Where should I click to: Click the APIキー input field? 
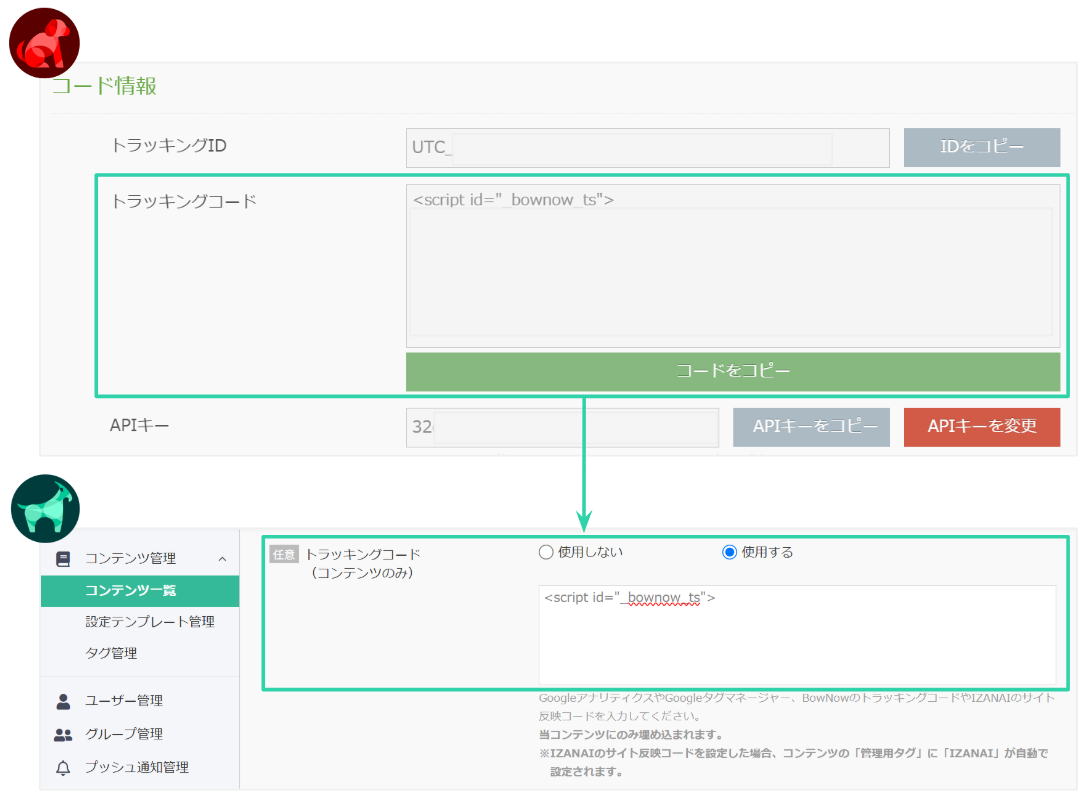pos(562,427)
